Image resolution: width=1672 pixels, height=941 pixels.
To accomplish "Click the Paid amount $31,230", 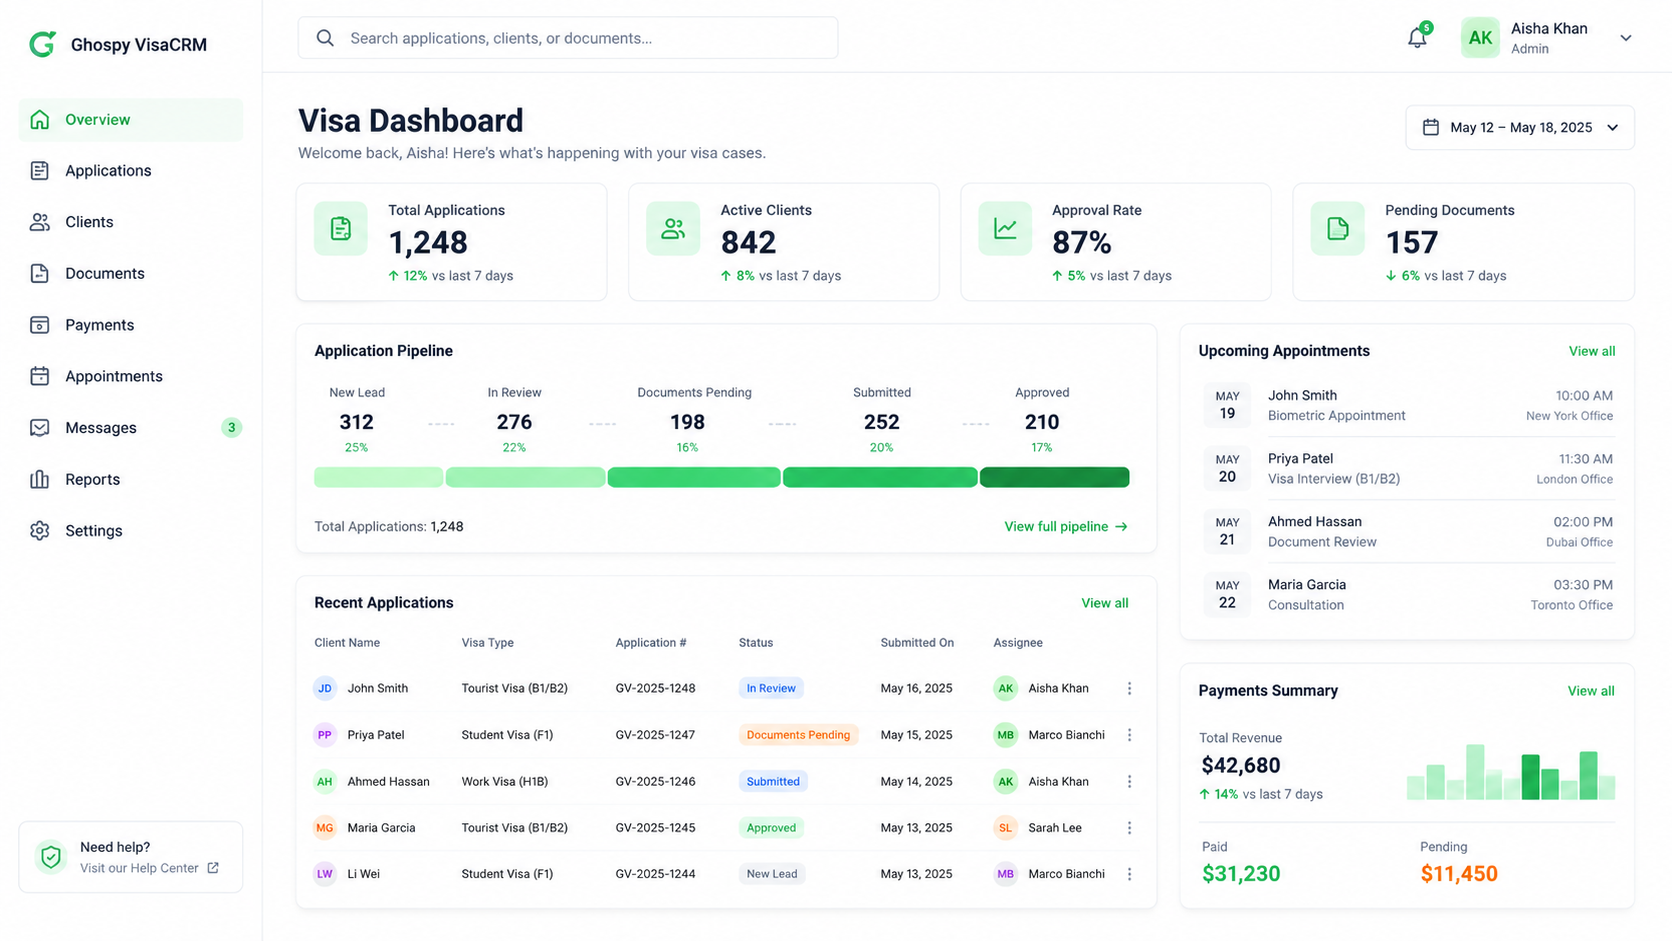I will coord(1241,874).
